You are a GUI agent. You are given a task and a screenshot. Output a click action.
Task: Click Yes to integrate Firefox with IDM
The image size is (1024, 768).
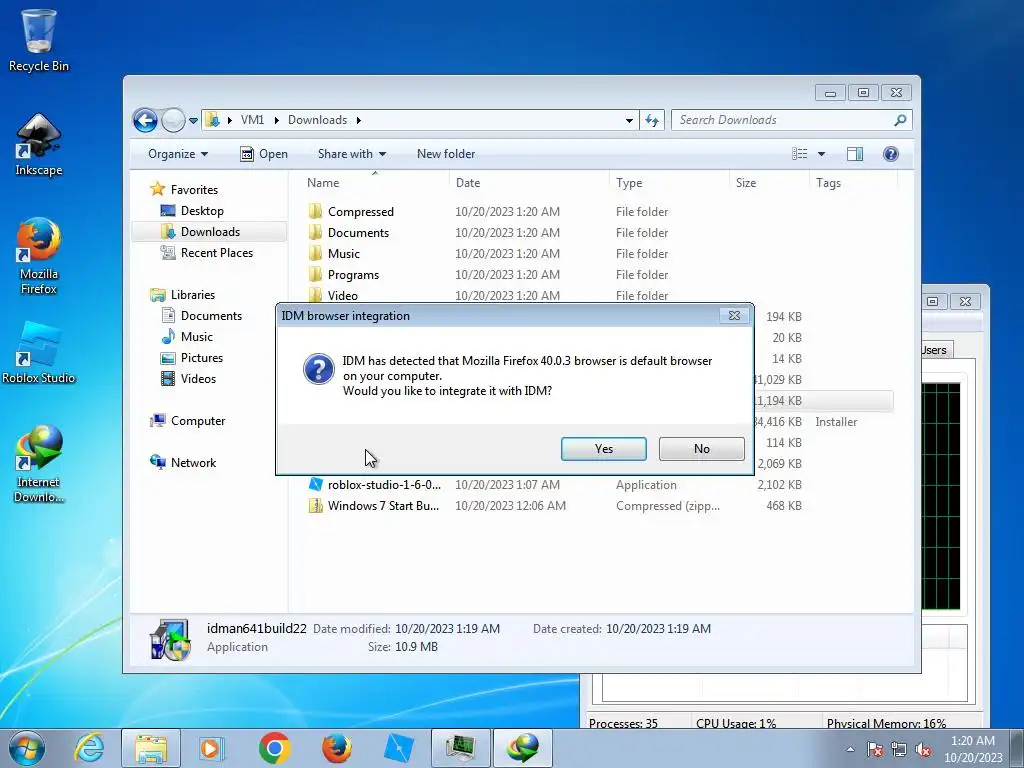coord(603,449)
